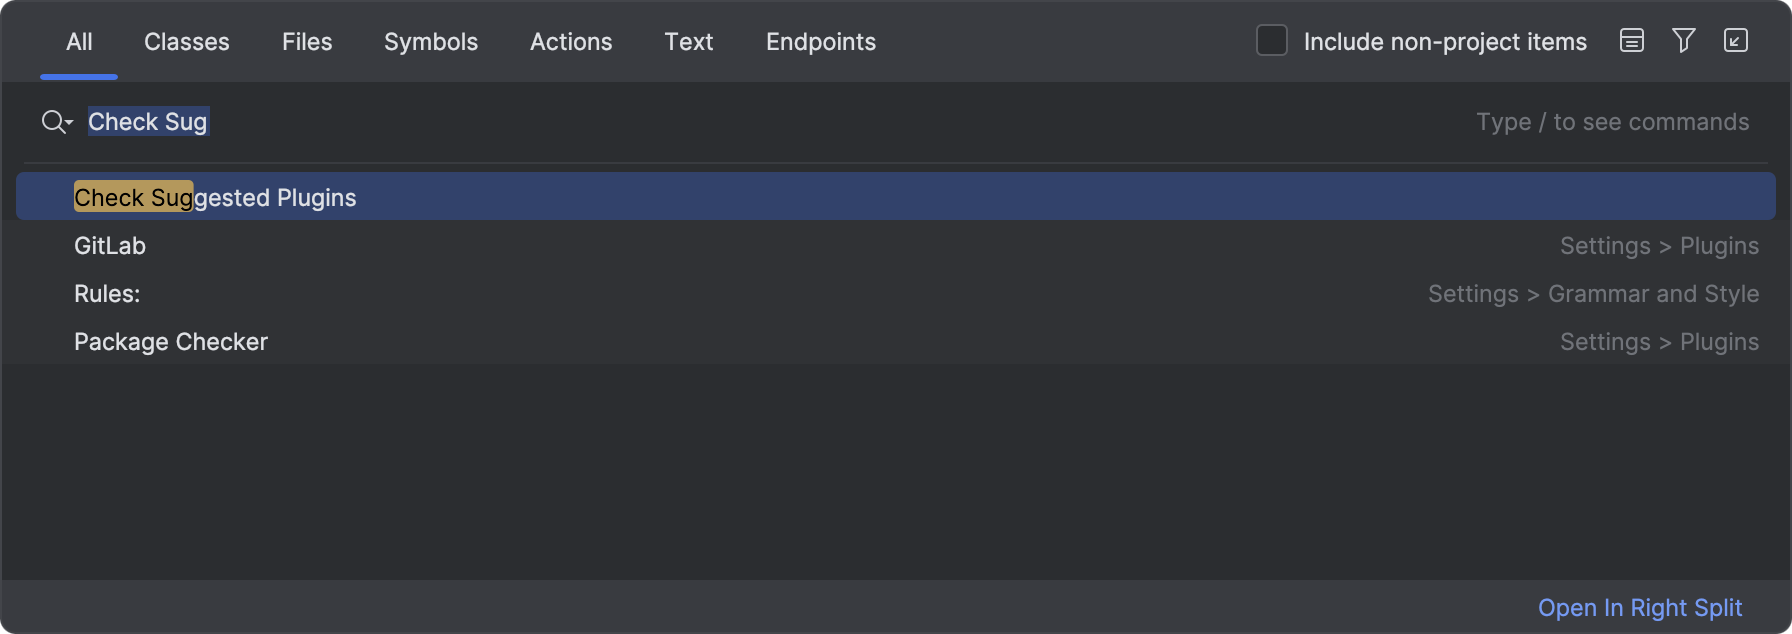The width and height of the screenshot is (1792, 634).
Task: Switch to the Files tab
Action: 306,41
